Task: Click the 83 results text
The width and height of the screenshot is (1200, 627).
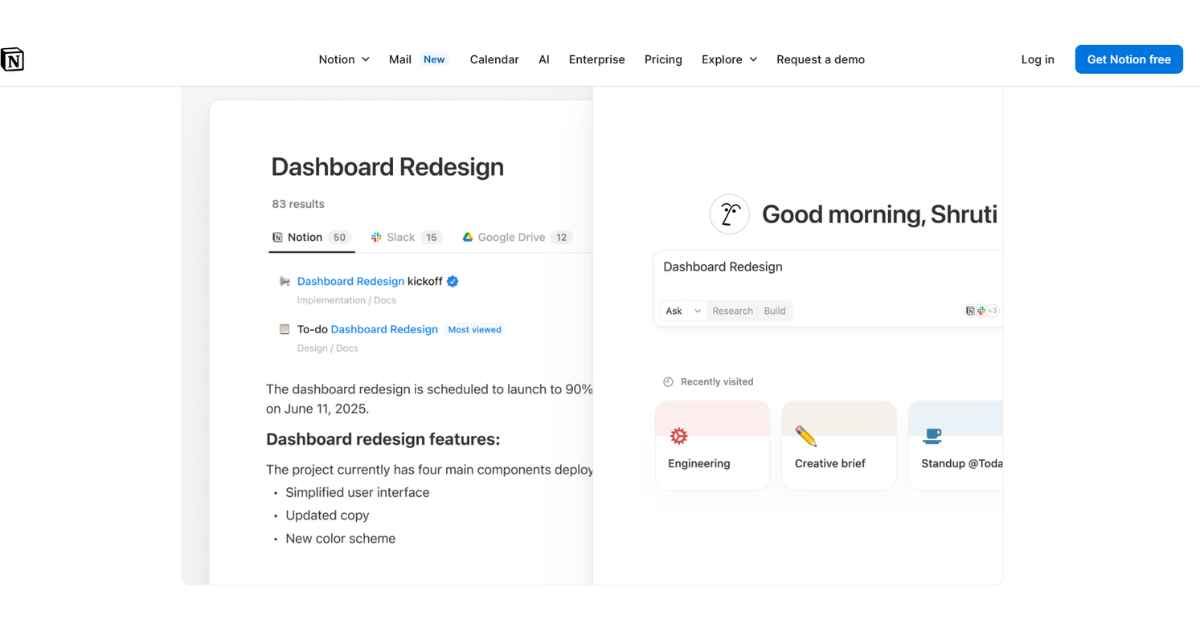Action: coord(298,204)
